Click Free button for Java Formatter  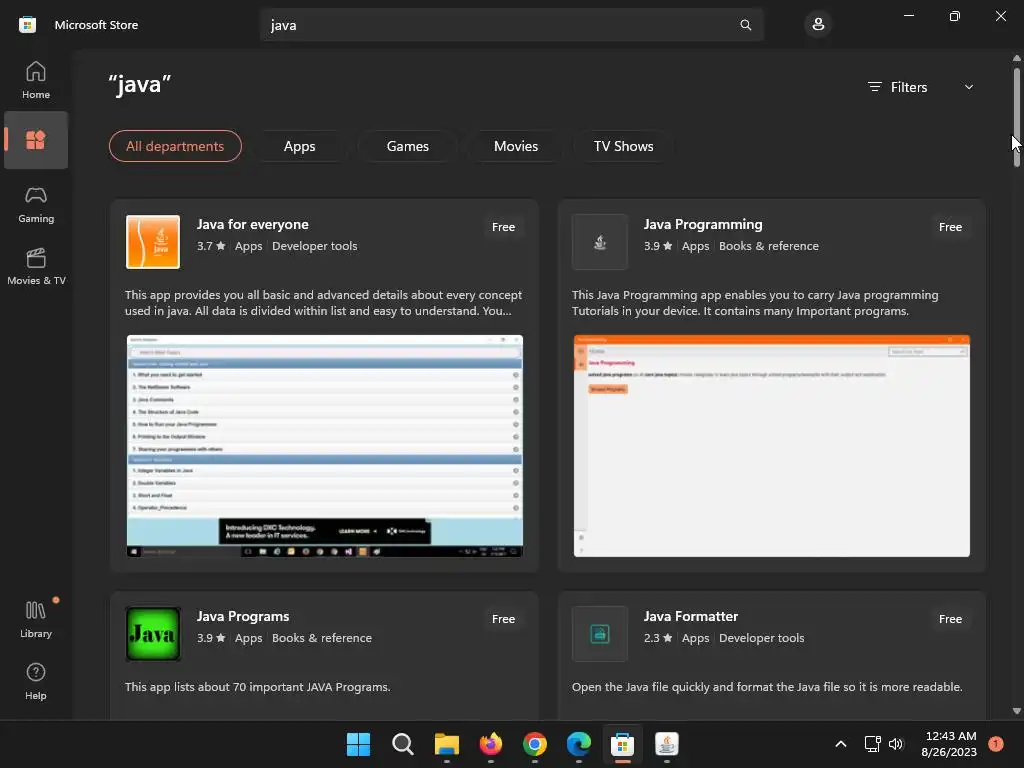click(x=950, y=618)
